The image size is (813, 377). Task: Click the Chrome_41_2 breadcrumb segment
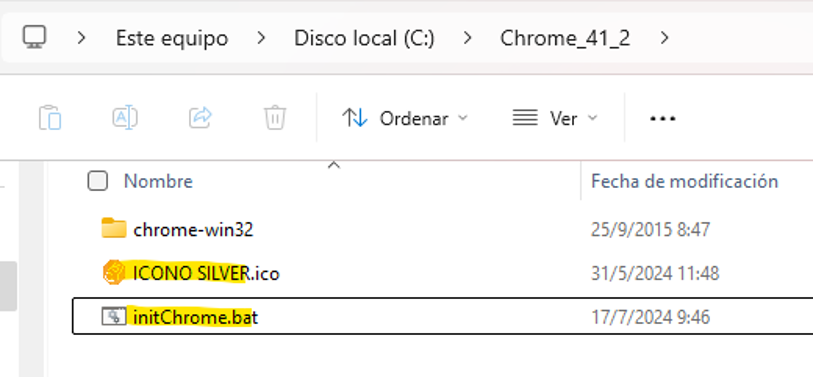click(x=565, y=38)
